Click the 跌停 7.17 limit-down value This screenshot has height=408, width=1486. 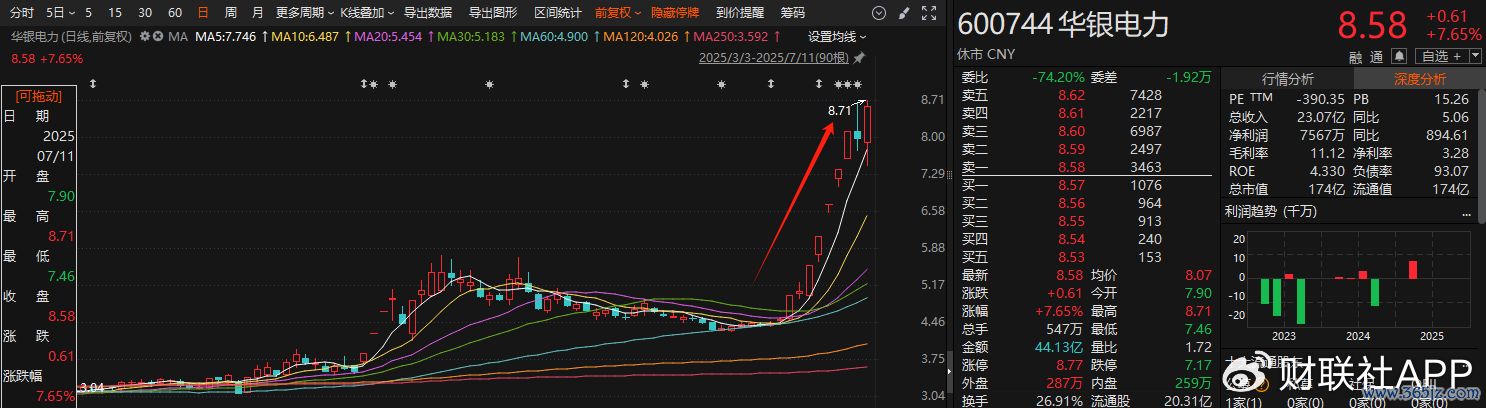click(1198, 364)
